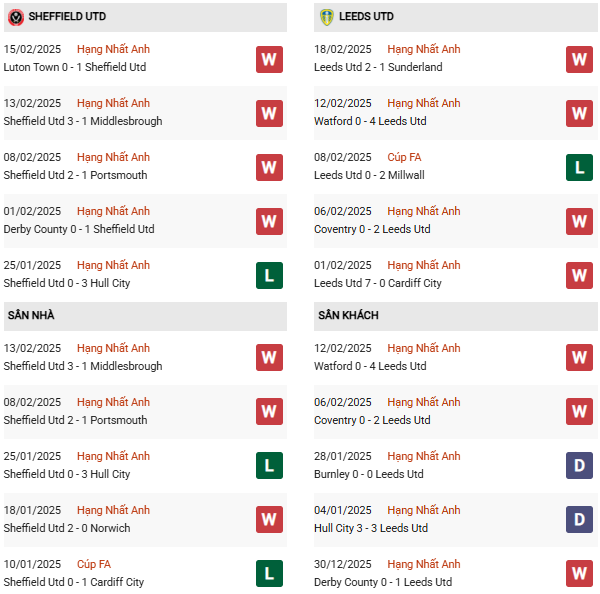Image resolution: width=600 pixels, height=594 pixels.
Task: Open Luton Town 0 - 1 Sheffield Utd result
Action: [75, 67]
